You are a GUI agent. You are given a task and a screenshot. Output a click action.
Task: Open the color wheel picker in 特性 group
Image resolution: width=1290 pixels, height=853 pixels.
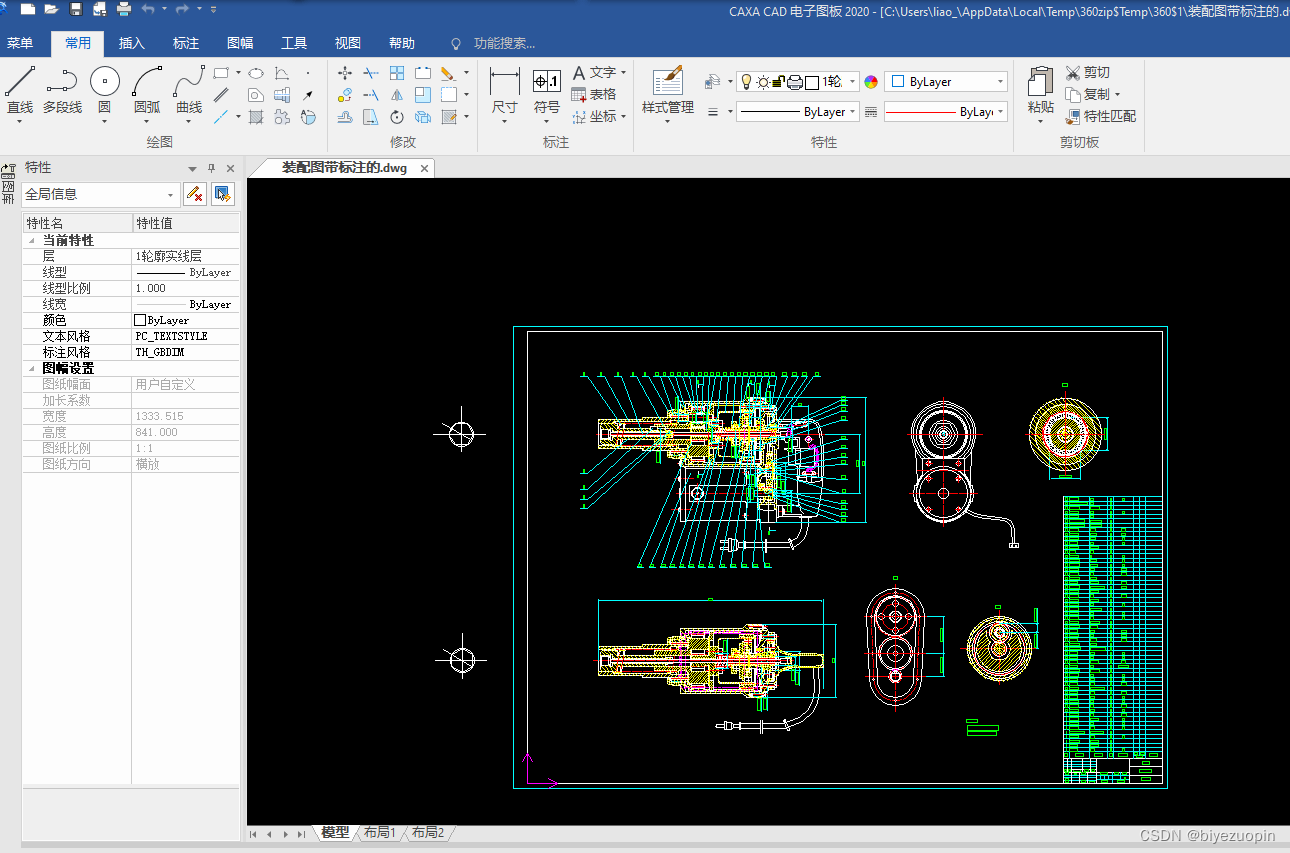coord(871,82)
